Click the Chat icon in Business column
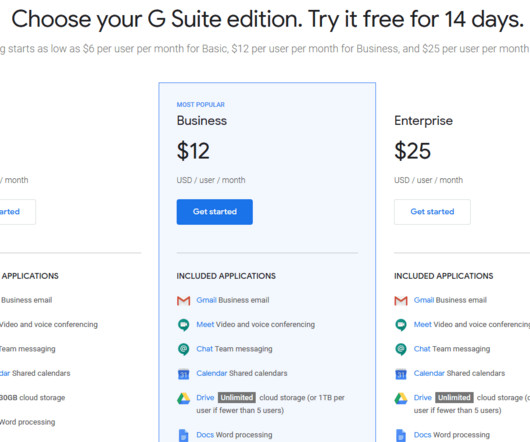 pos(184,349)
